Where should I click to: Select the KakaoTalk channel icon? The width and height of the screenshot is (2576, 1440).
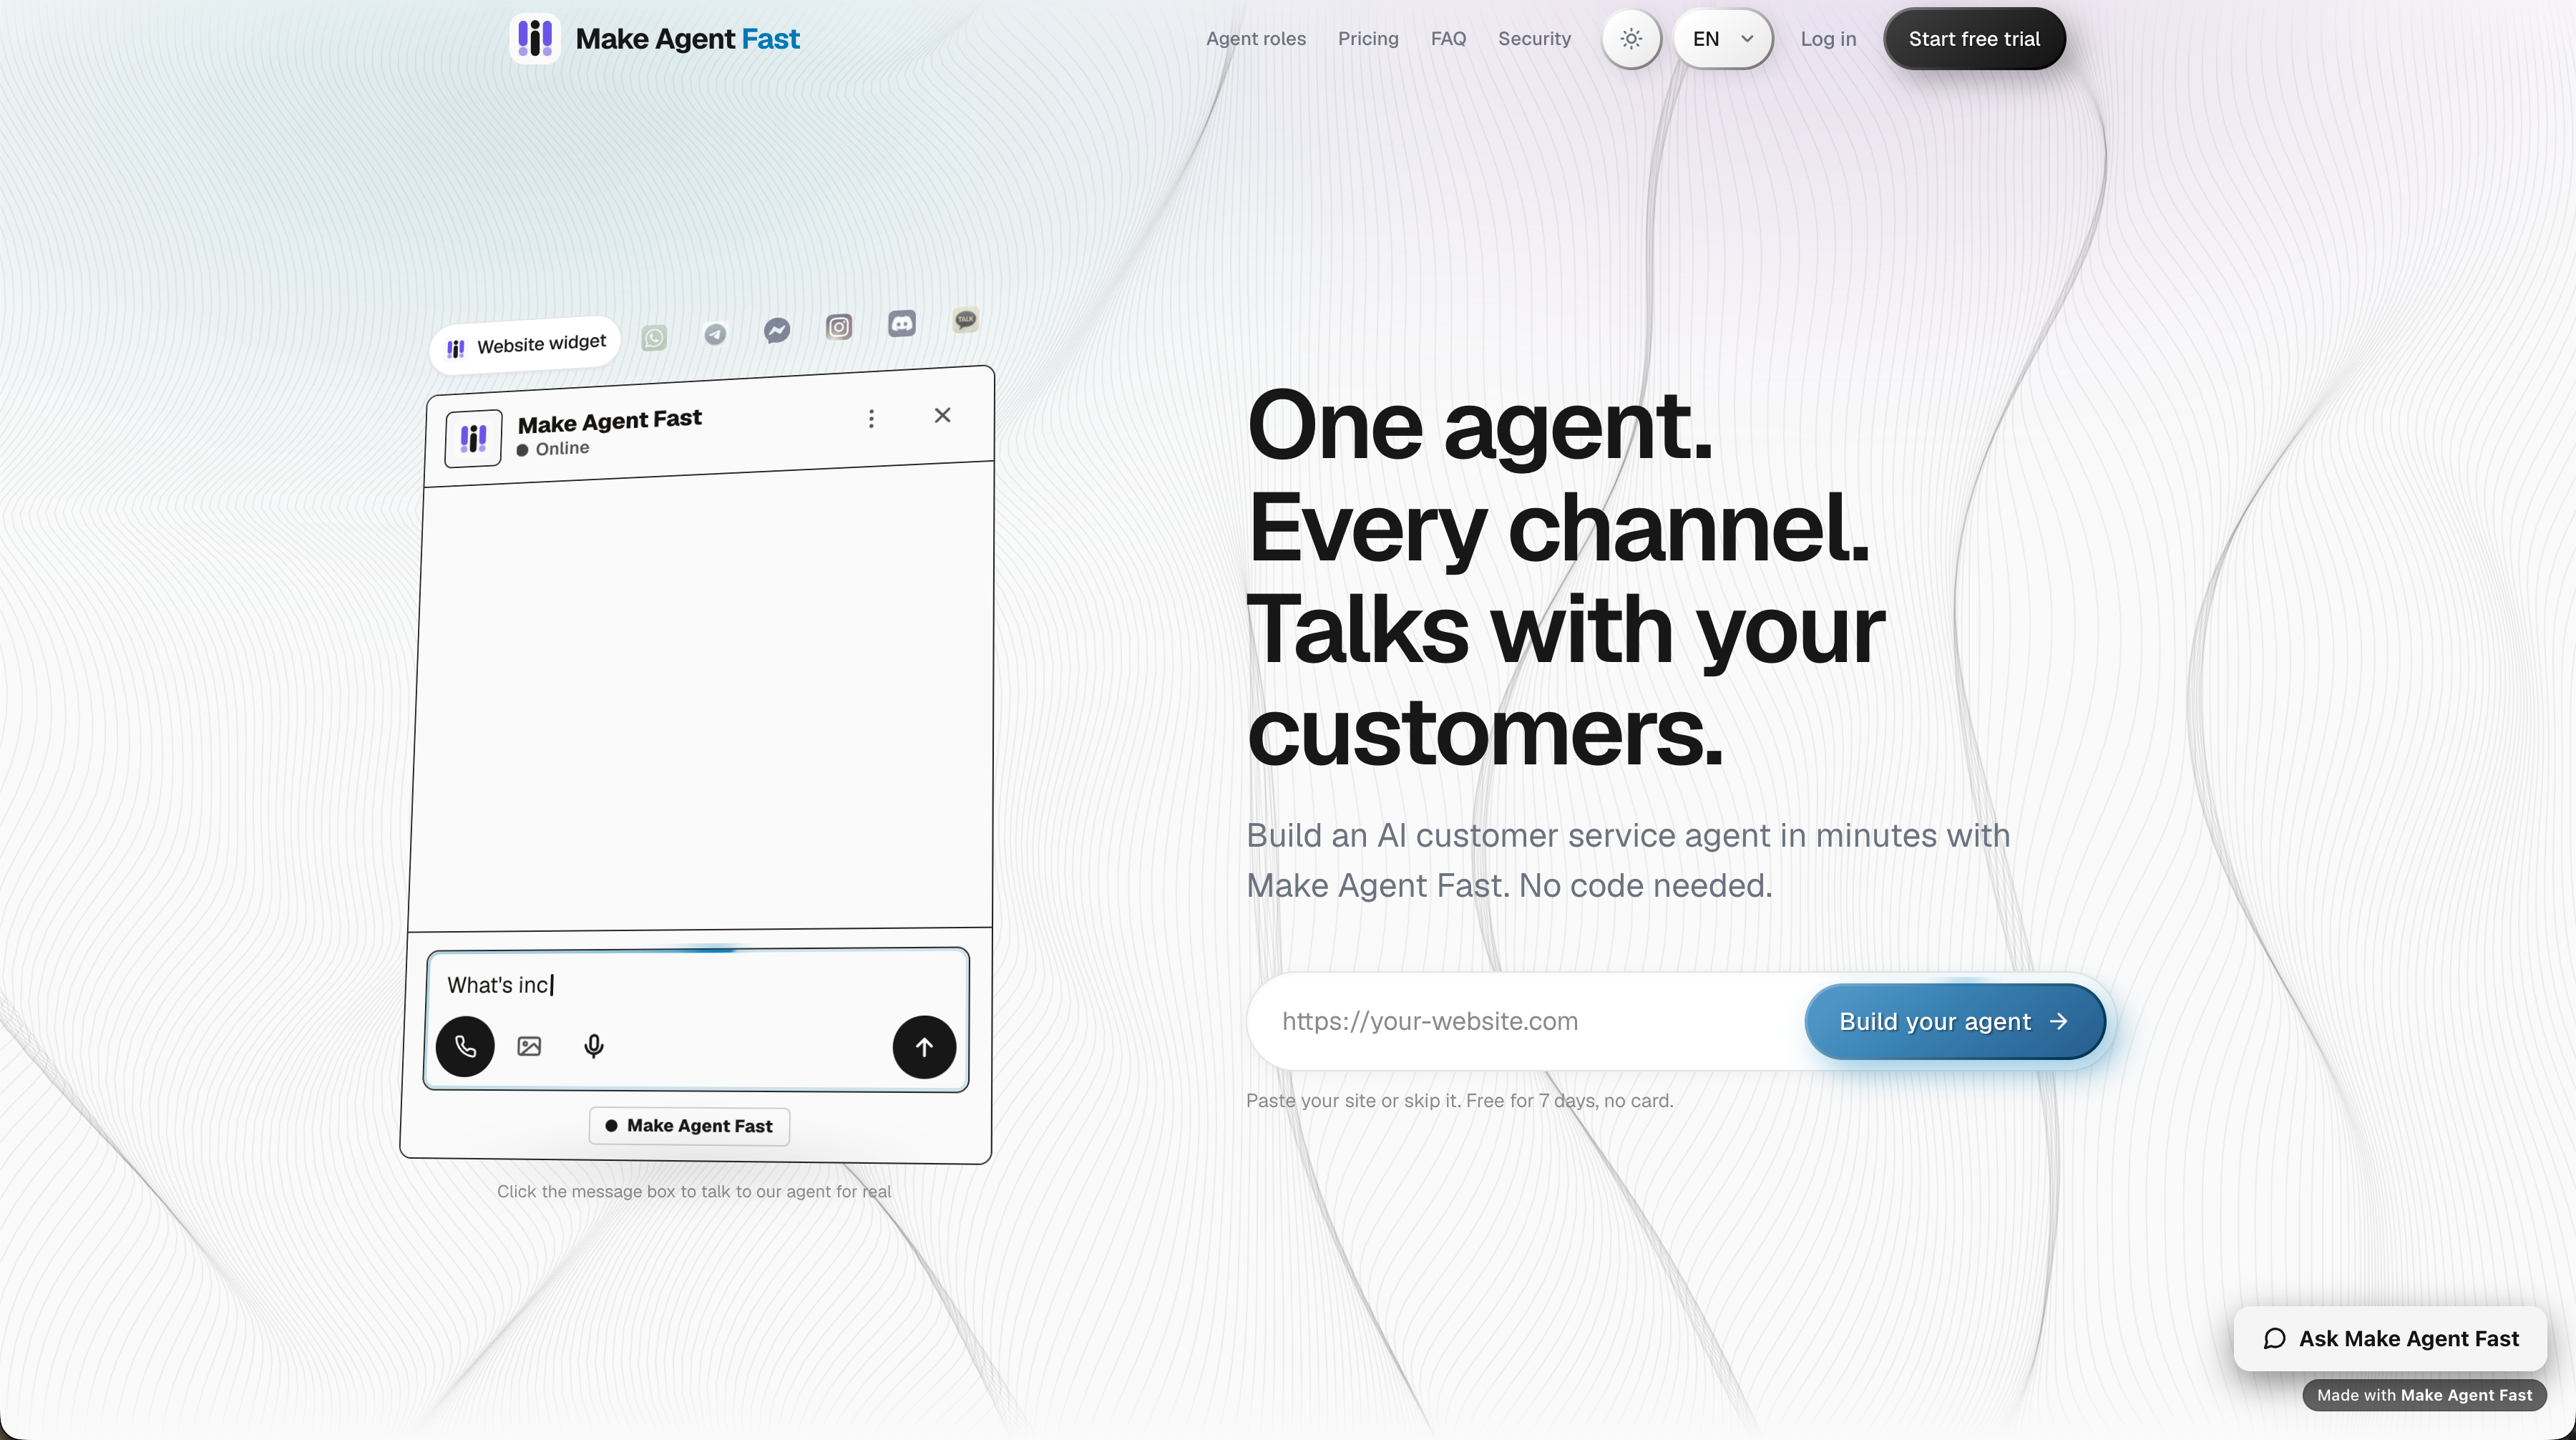(965, 320)
